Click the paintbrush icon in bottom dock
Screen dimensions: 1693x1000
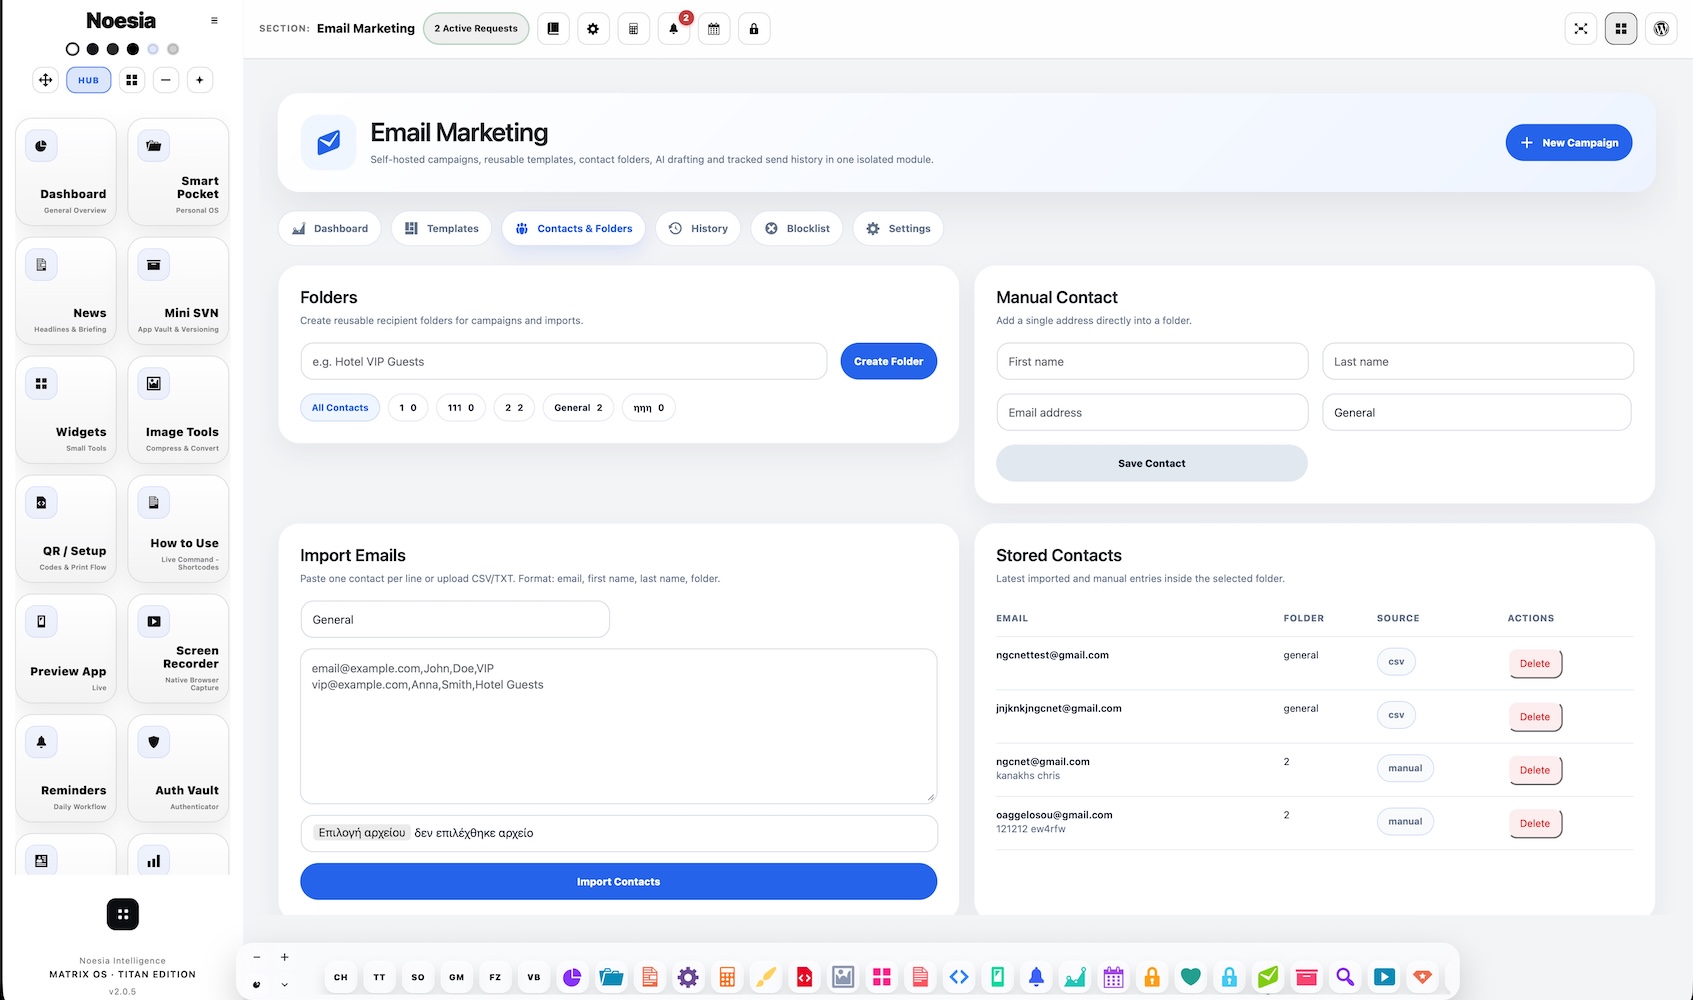pos(766,977)
